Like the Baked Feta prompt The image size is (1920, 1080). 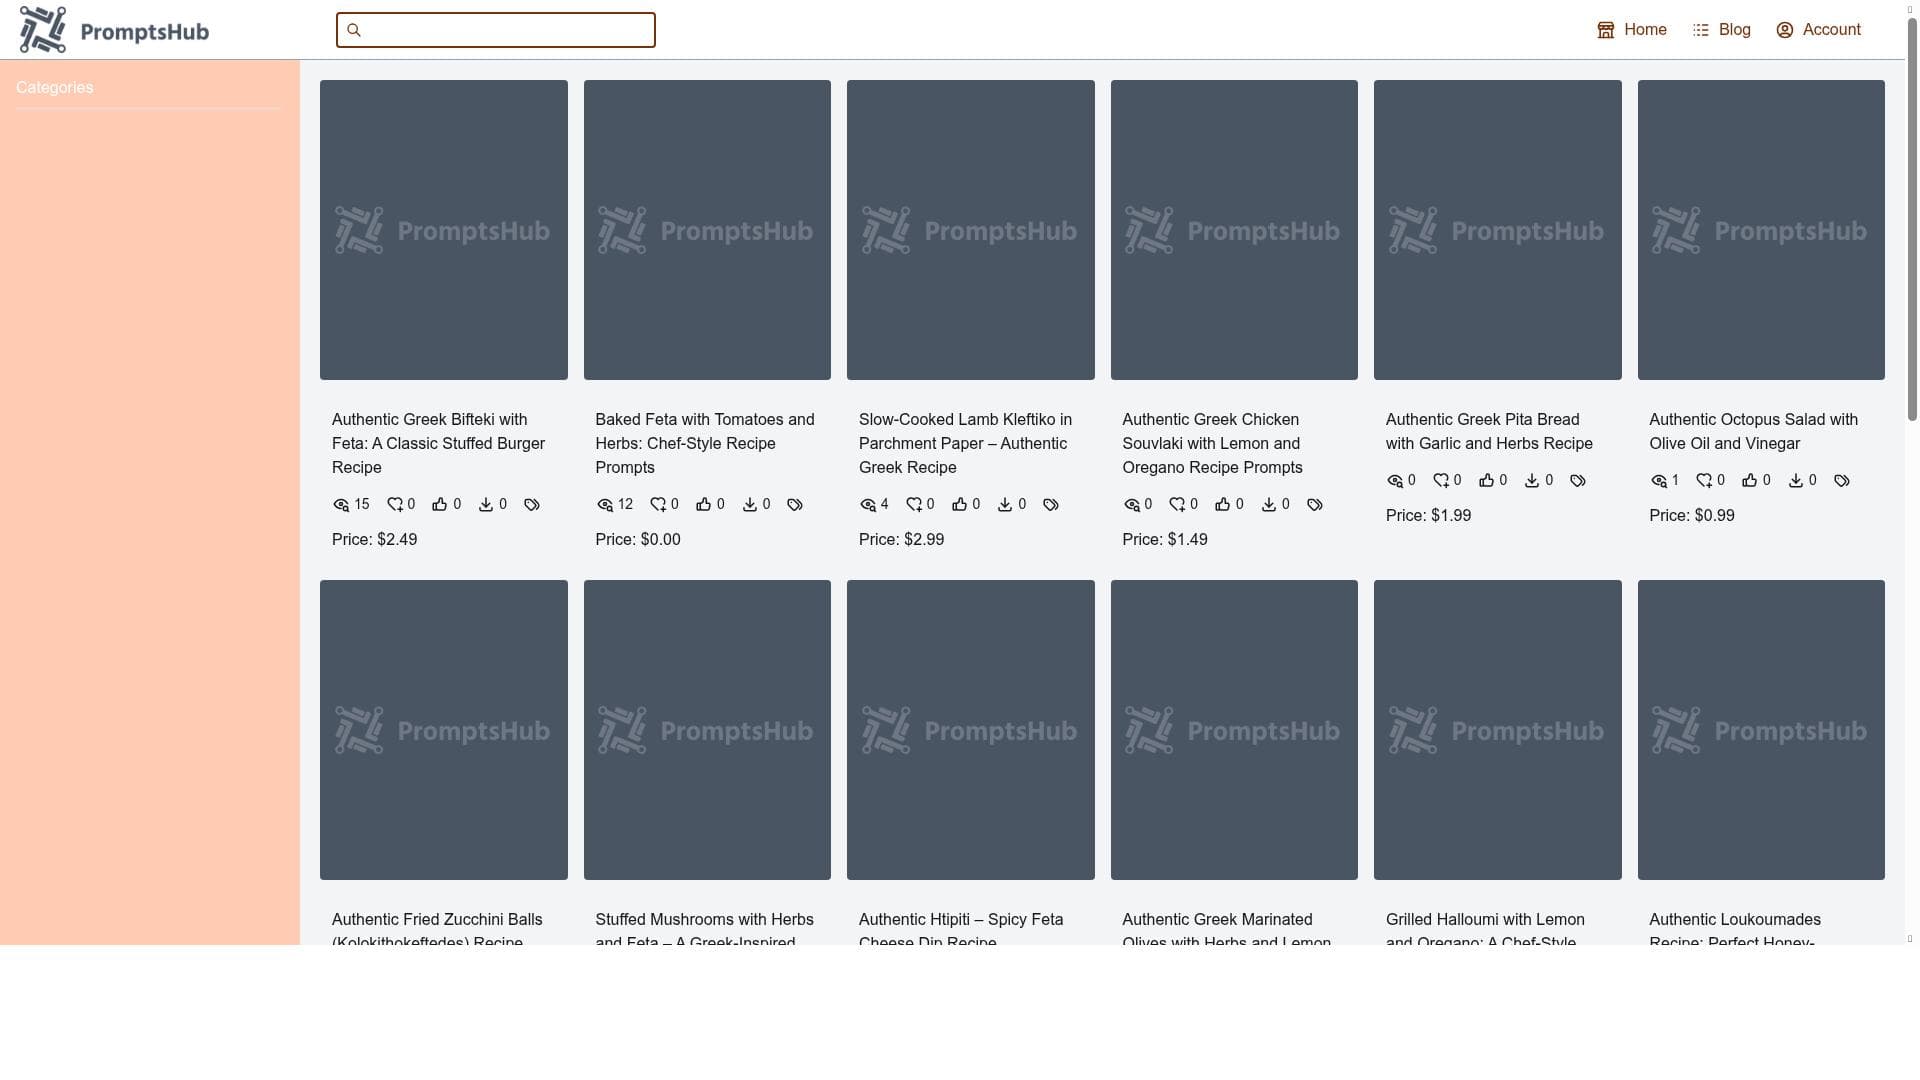point(704,505)
